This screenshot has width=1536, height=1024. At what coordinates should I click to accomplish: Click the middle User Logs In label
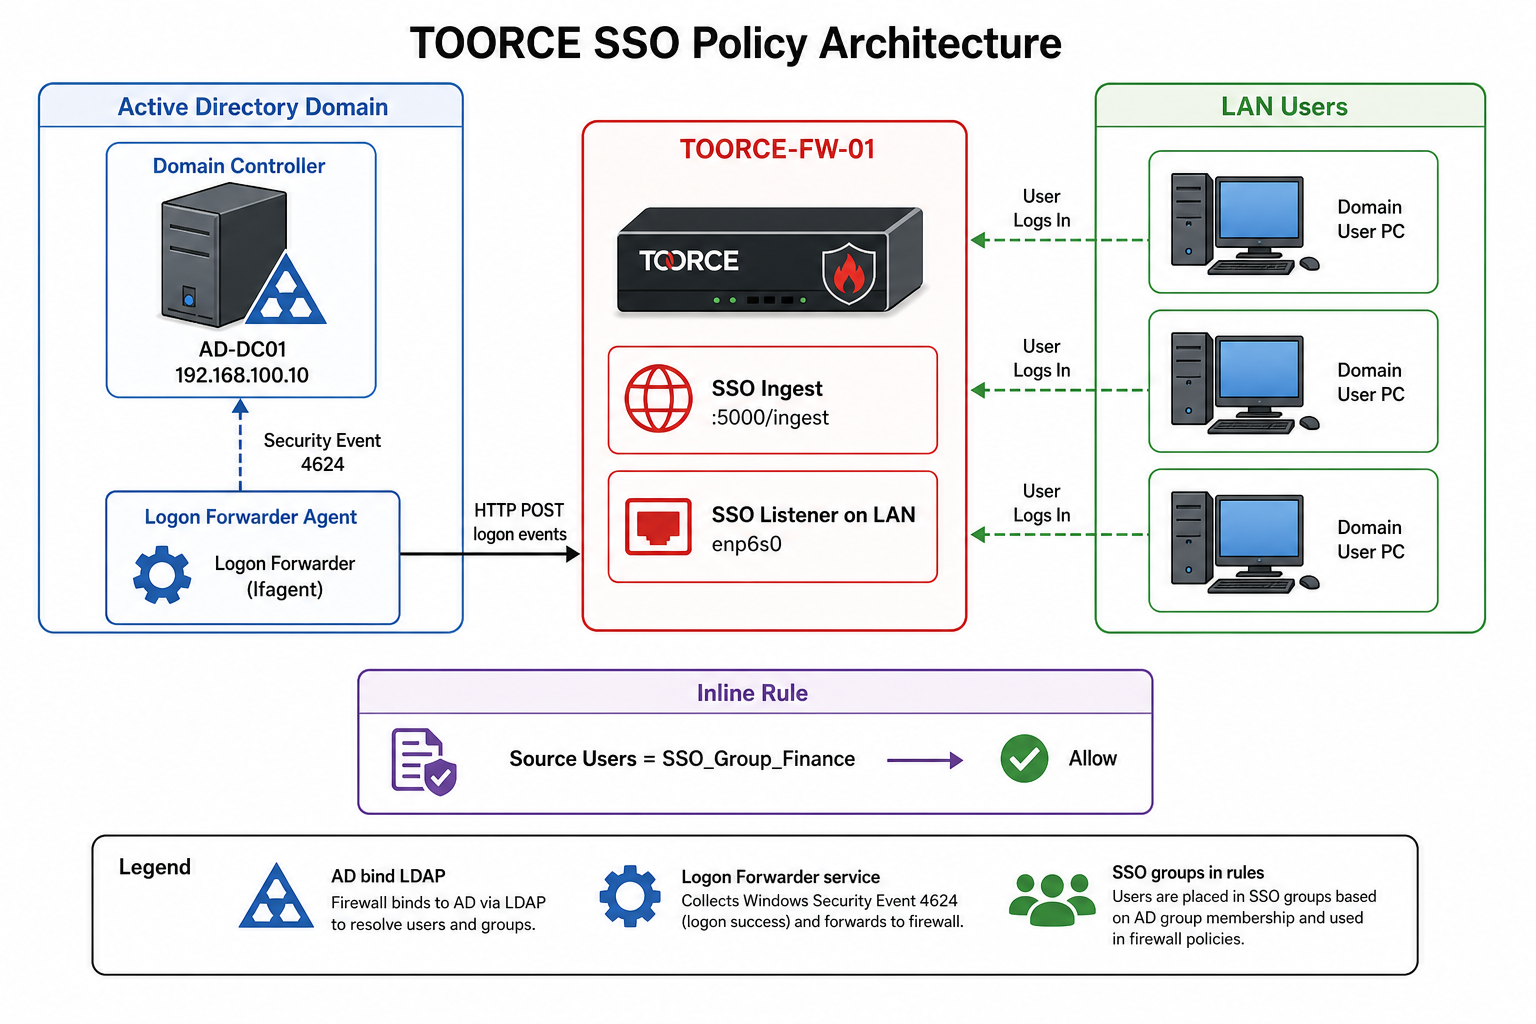1042,358
